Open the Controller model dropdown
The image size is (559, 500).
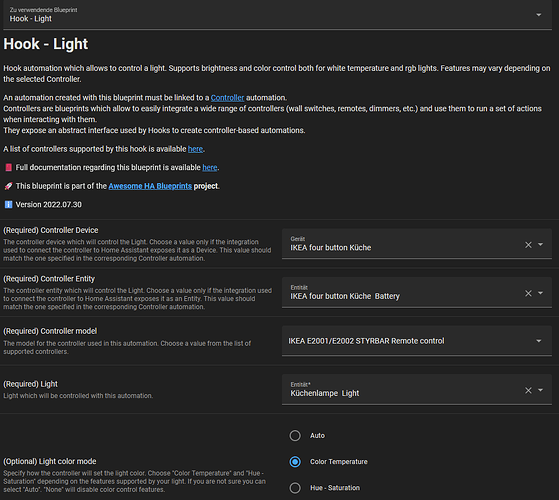(x=416, y=341)
